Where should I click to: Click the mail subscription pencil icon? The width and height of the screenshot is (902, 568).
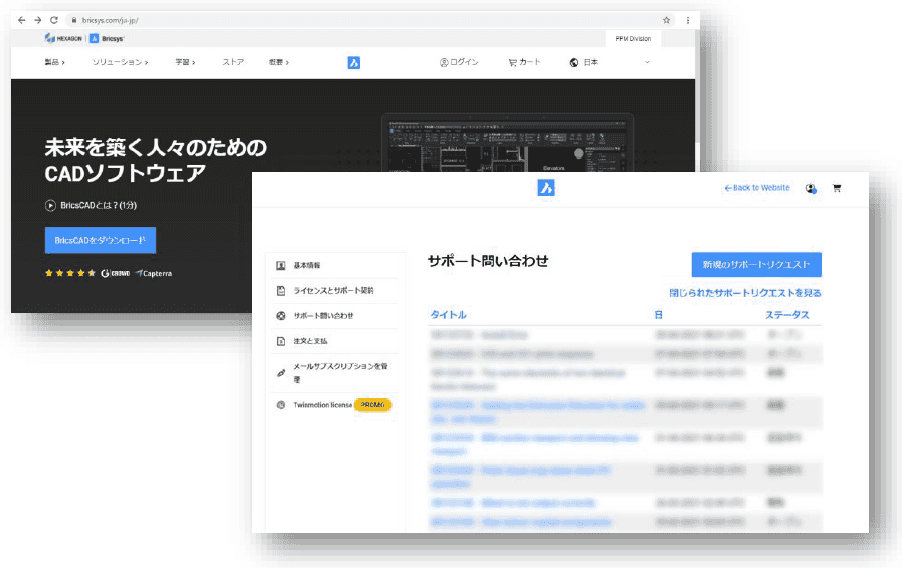(x=281, y=373)
